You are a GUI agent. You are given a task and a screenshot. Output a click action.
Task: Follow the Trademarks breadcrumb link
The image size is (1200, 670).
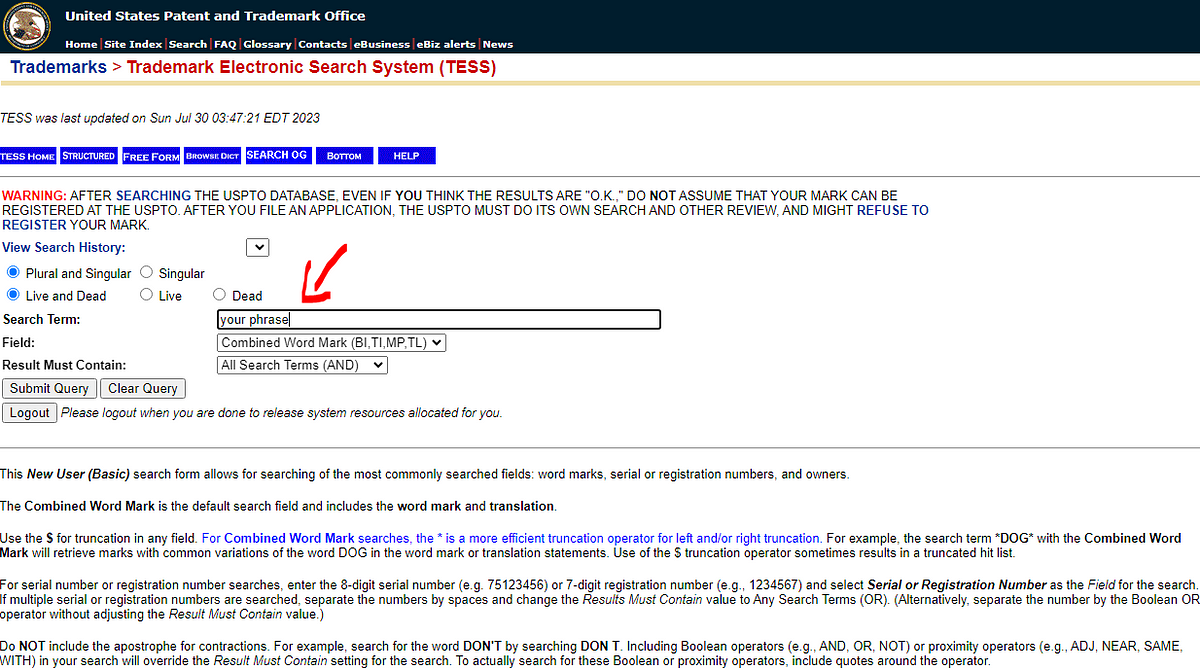58,67
